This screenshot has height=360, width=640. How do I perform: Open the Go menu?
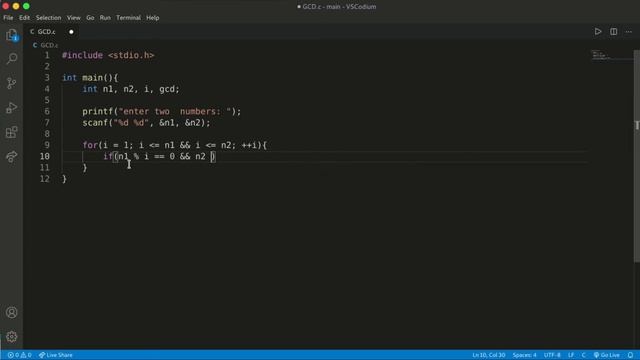pyautogui.click(x=90, y=18)
